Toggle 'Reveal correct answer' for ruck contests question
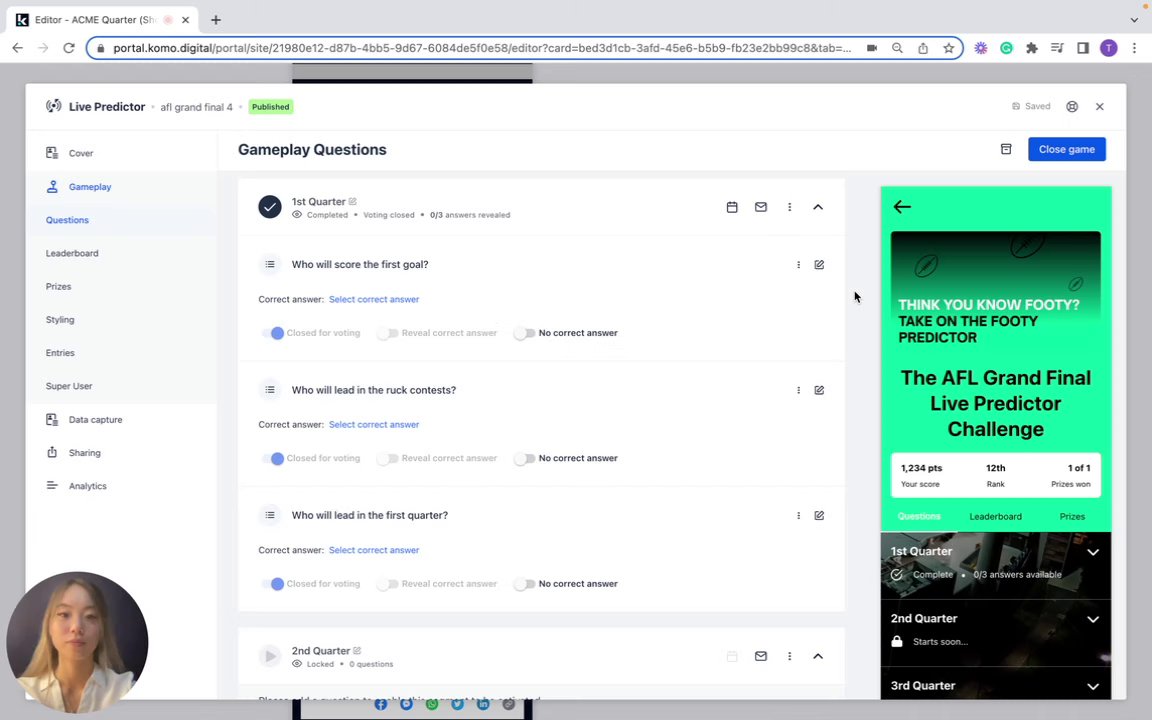 [387, 458]
